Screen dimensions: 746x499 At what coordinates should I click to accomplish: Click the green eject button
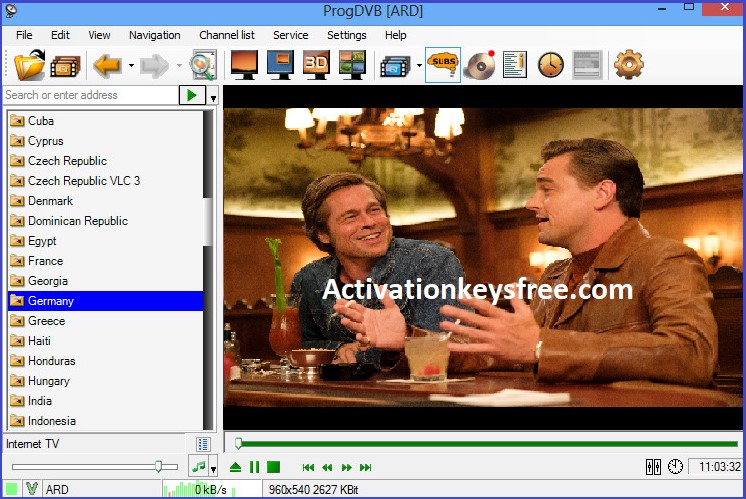point(235,467)
